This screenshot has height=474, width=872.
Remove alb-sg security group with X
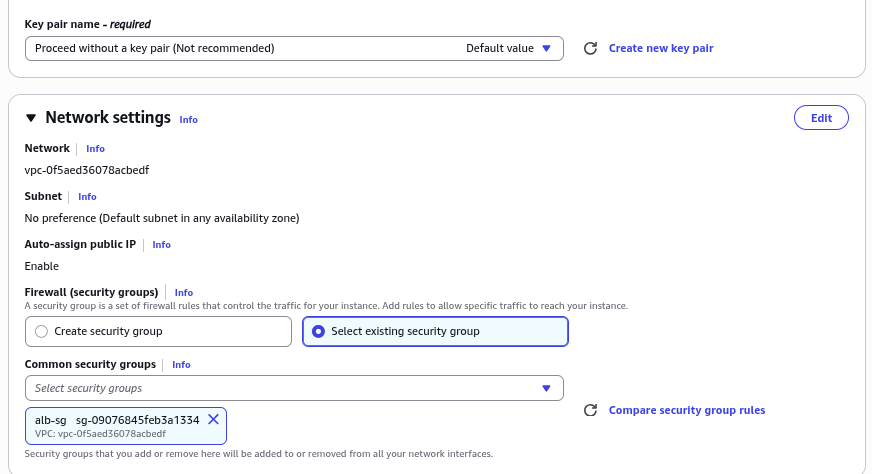click(x=214, y=419)
